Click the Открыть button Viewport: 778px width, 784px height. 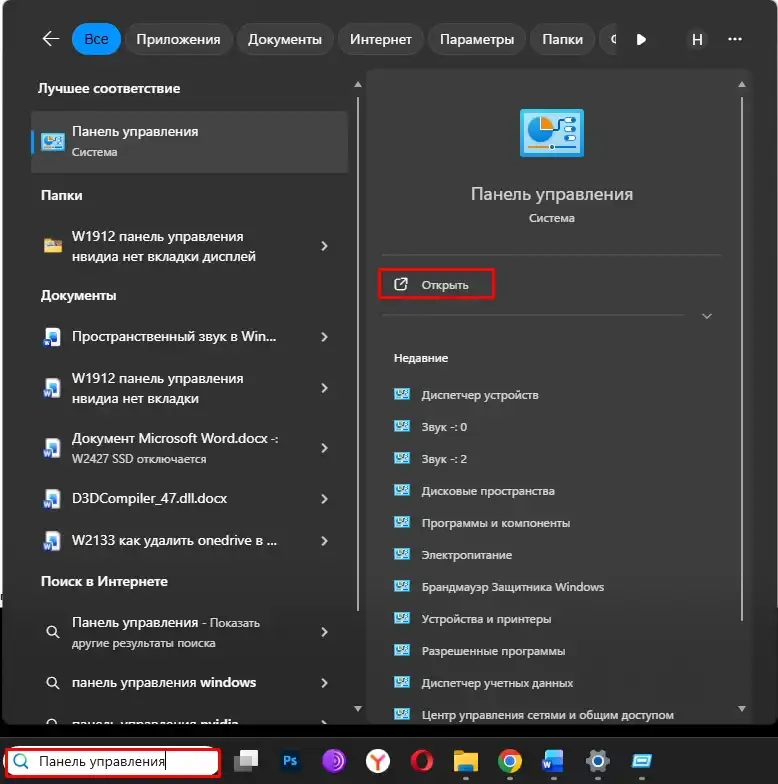click(x=436, y=284)
